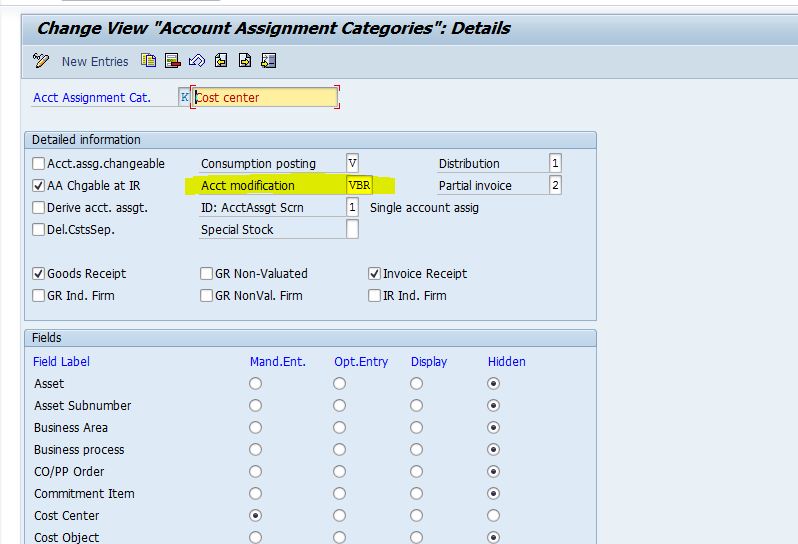The image size is (798, 544).
Task: Click the ID: AcctAssgt Scrn field
Action: pos(352,207)
